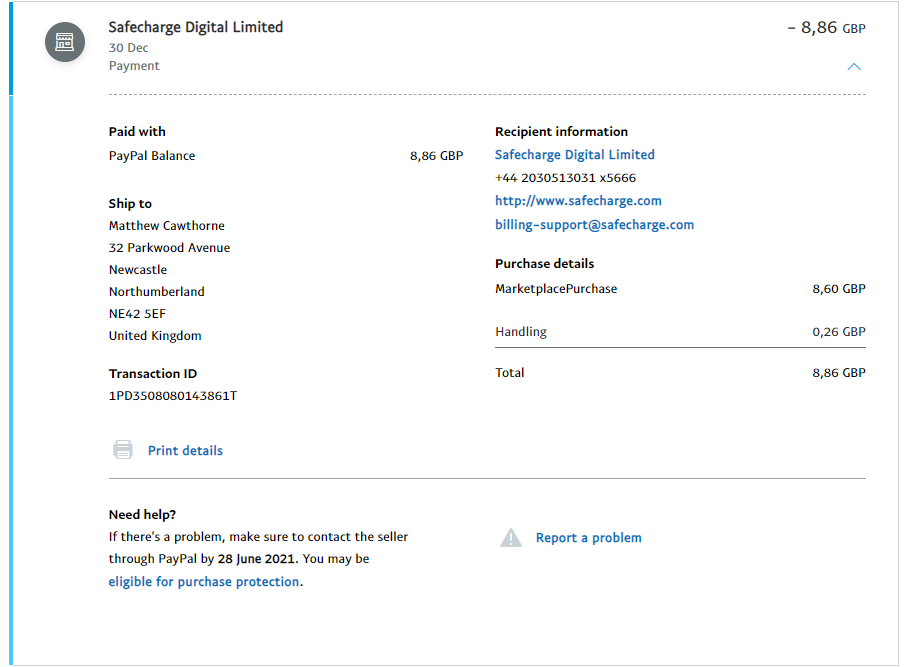Click the NE42 5EF postcode line
Screen dimensions: 907x667
pyautogui.click(x=138, y=314)
